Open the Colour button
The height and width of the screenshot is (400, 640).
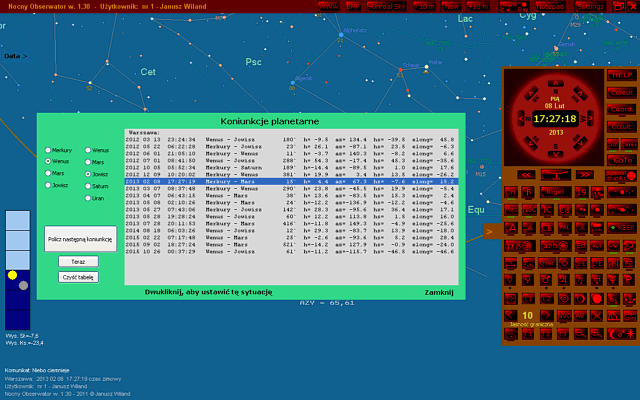pyautogui.click(x=622, y=93)
